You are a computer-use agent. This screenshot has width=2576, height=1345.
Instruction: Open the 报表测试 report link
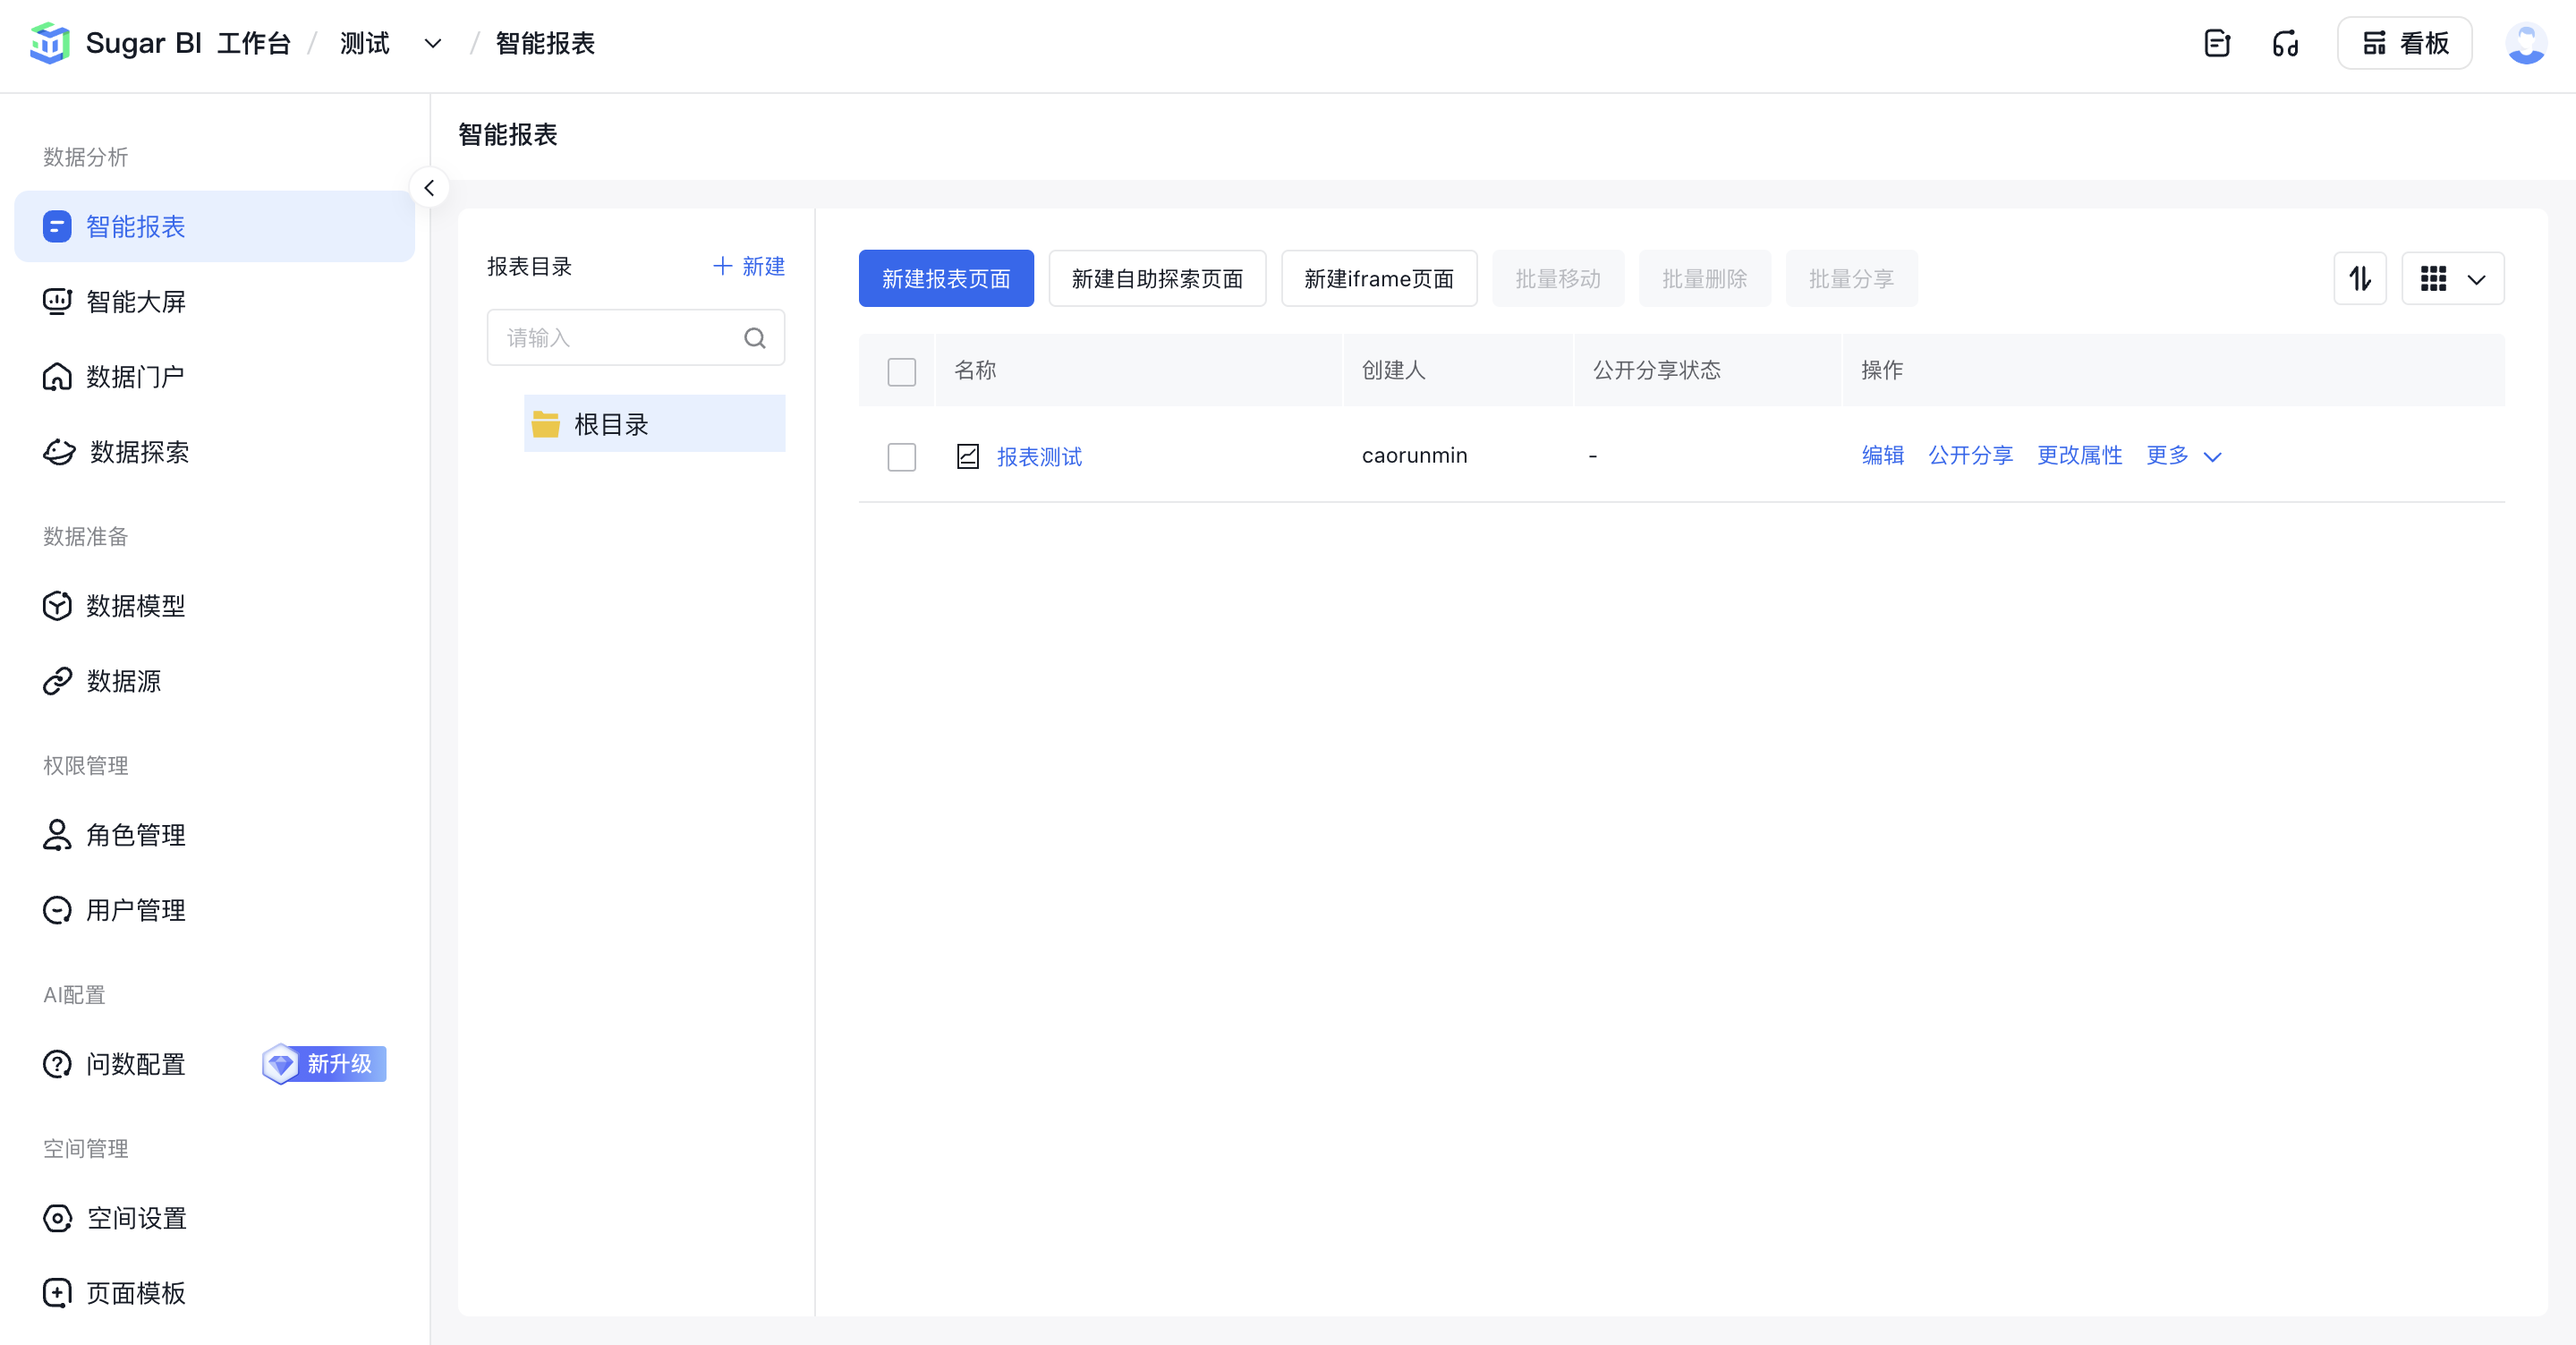(1039, 457)
